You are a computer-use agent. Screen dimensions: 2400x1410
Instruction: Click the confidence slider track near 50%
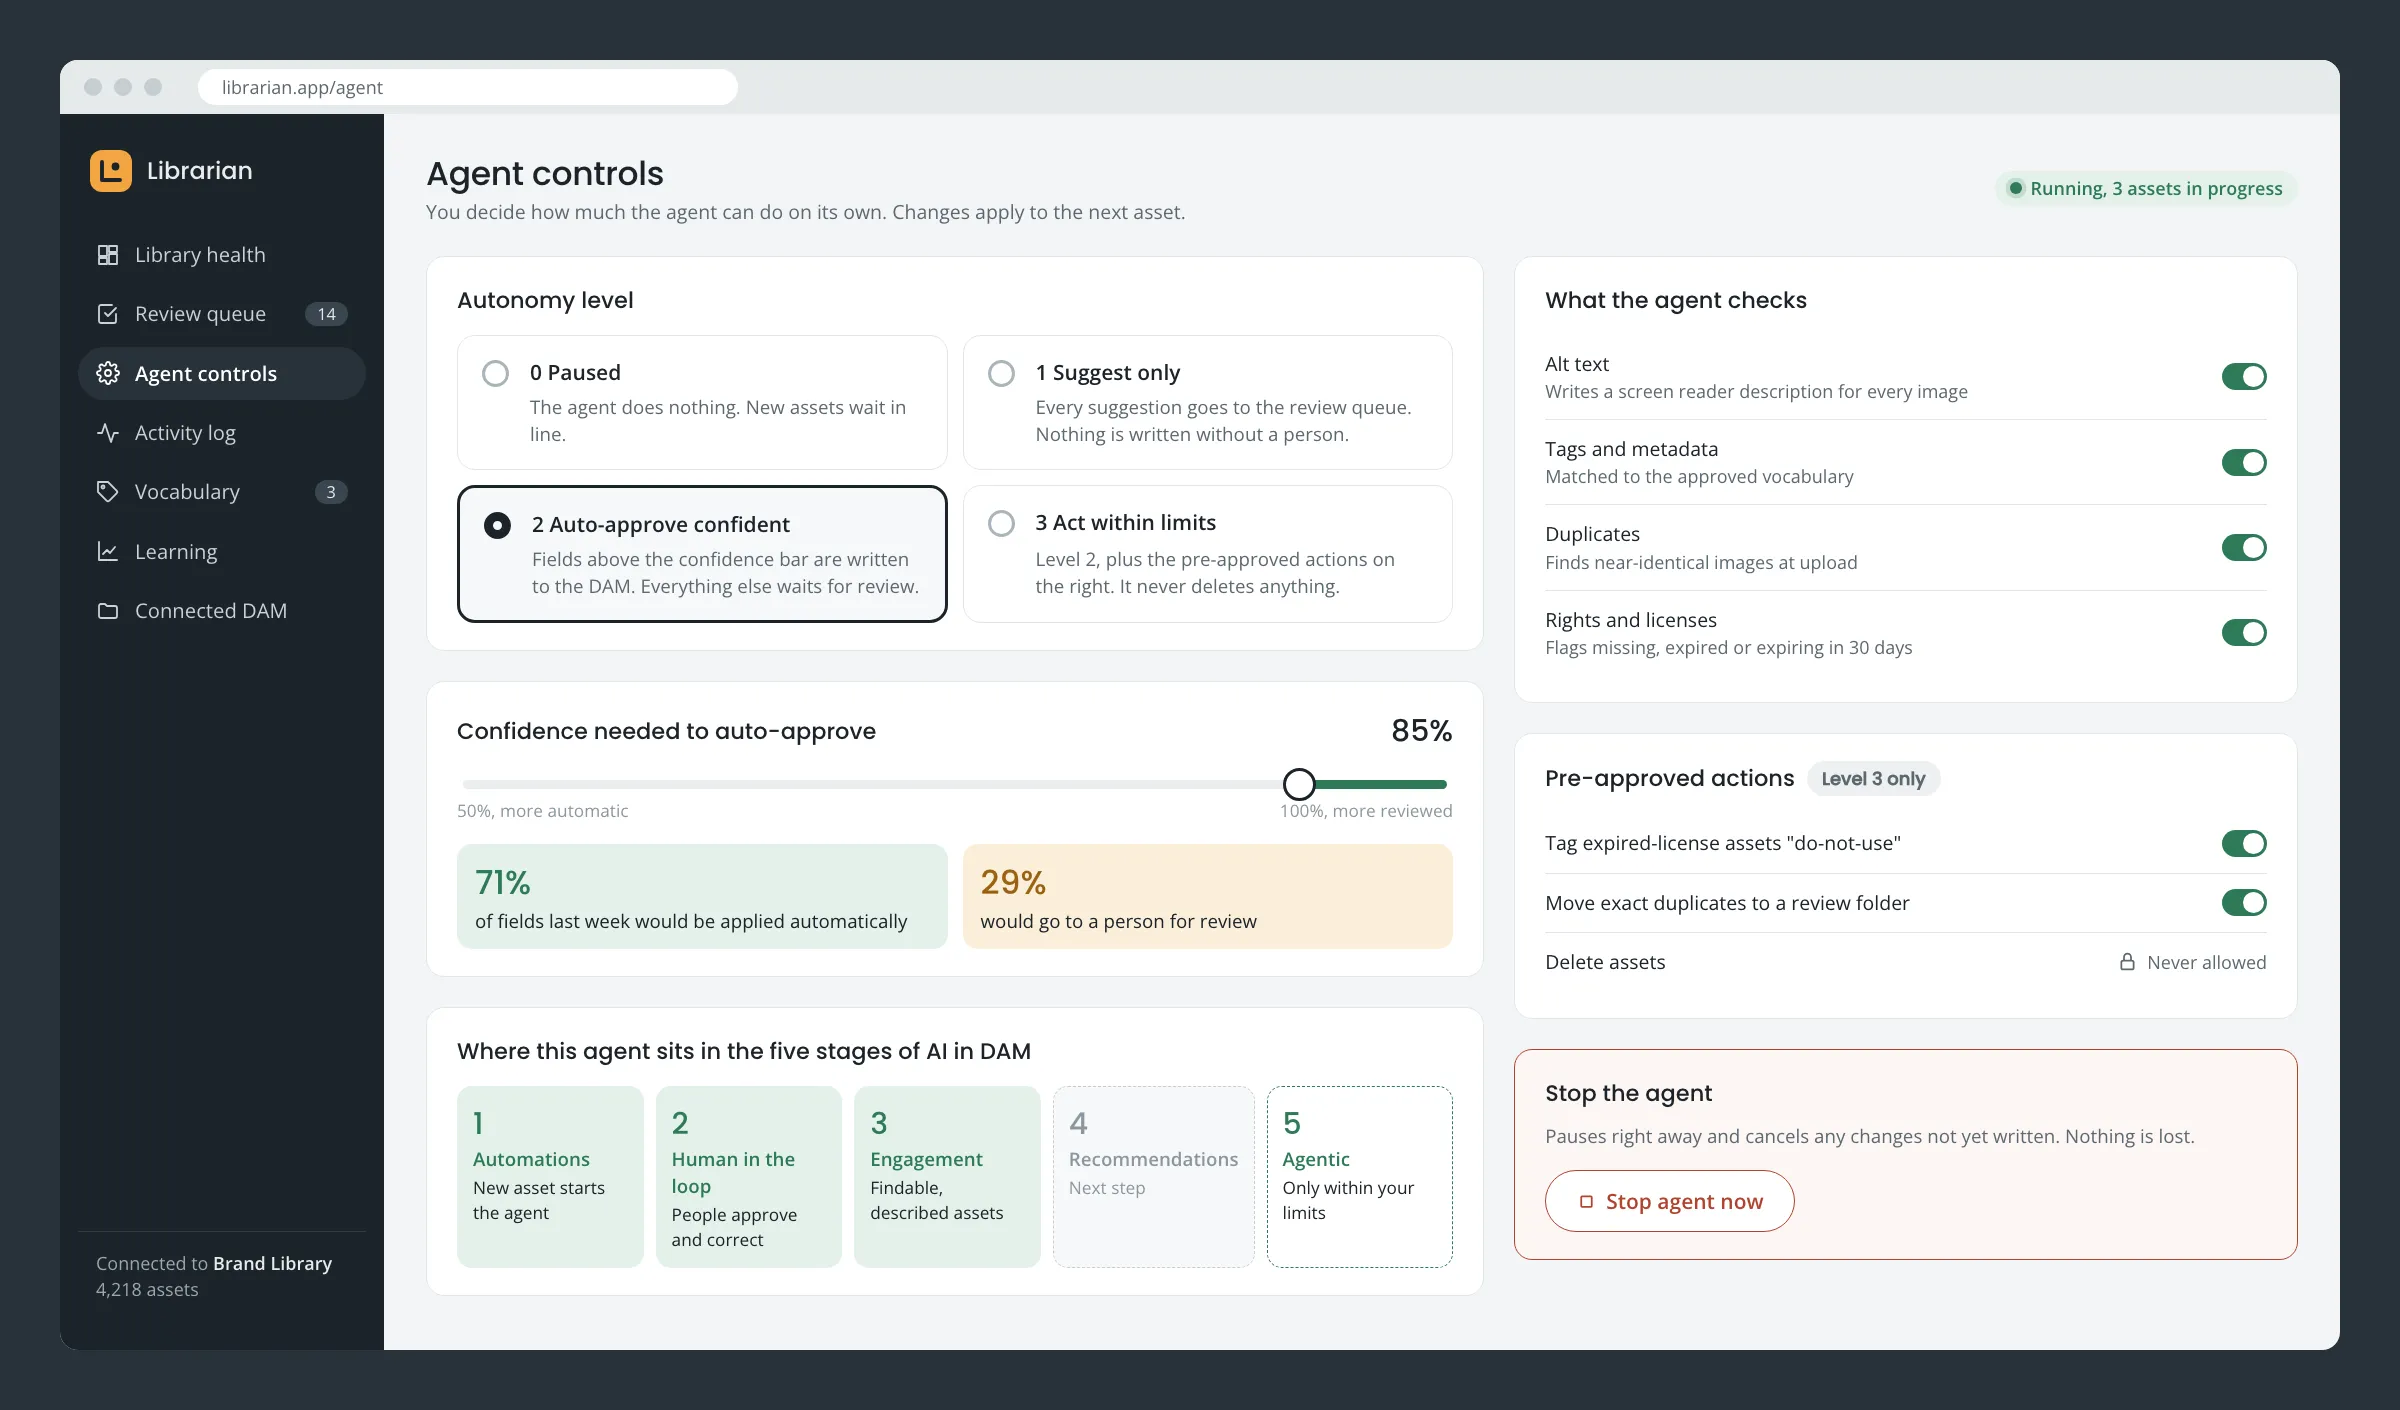click(468, 784)
